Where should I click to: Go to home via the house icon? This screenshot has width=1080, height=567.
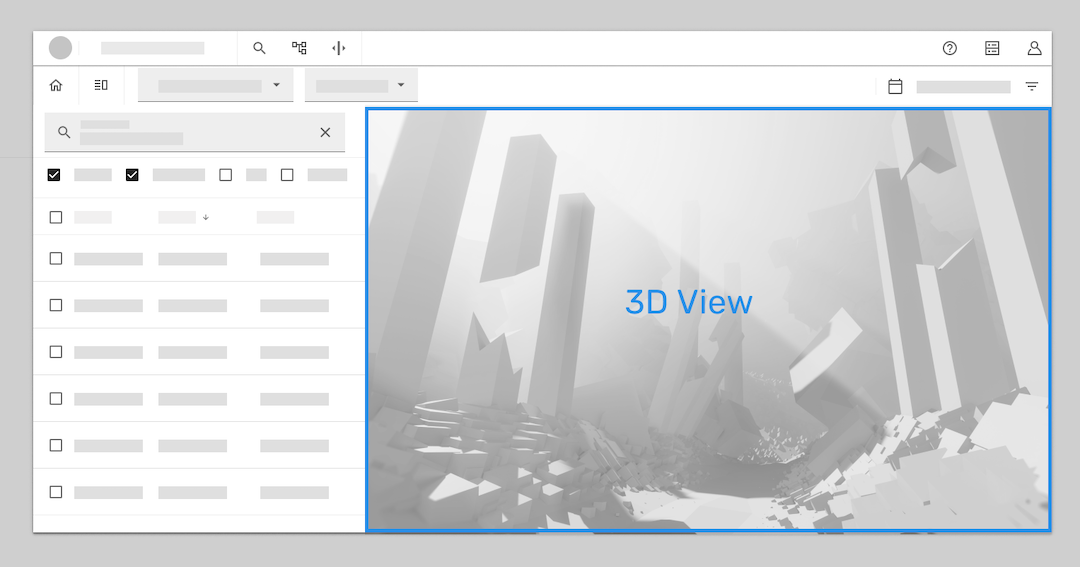[56, 86]
